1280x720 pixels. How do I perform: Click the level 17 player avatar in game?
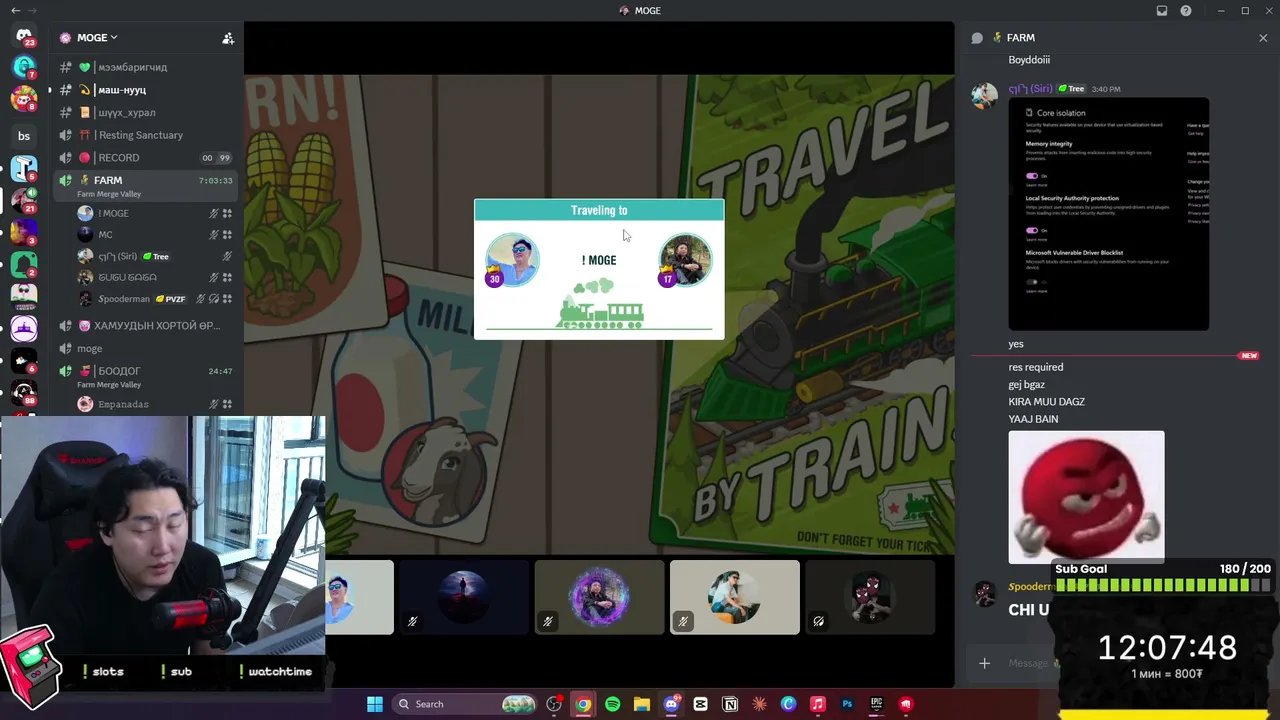point(685,259)
